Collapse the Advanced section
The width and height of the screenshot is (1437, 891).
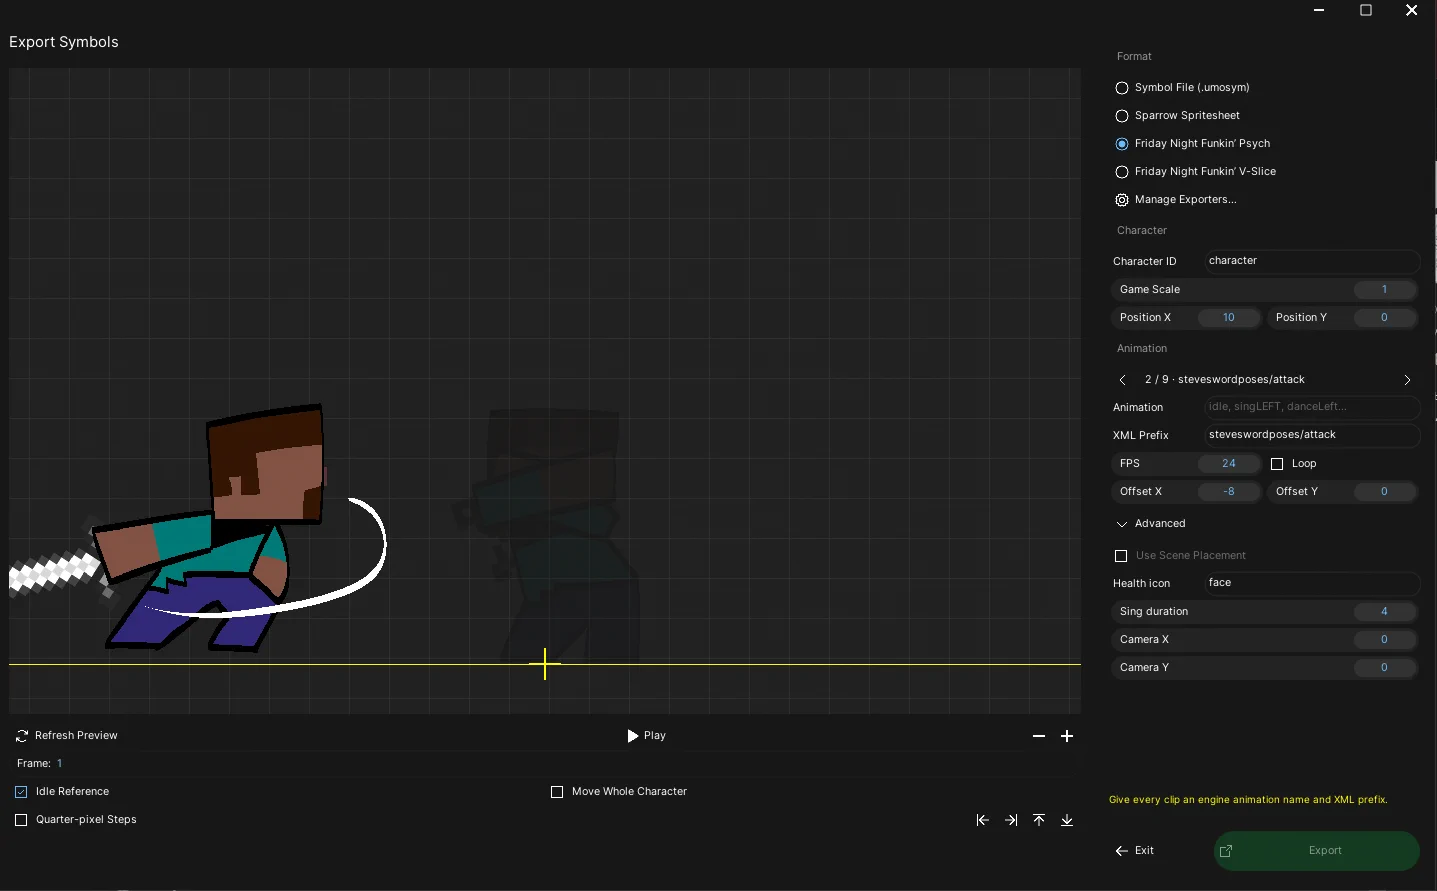click(1150, 524)
